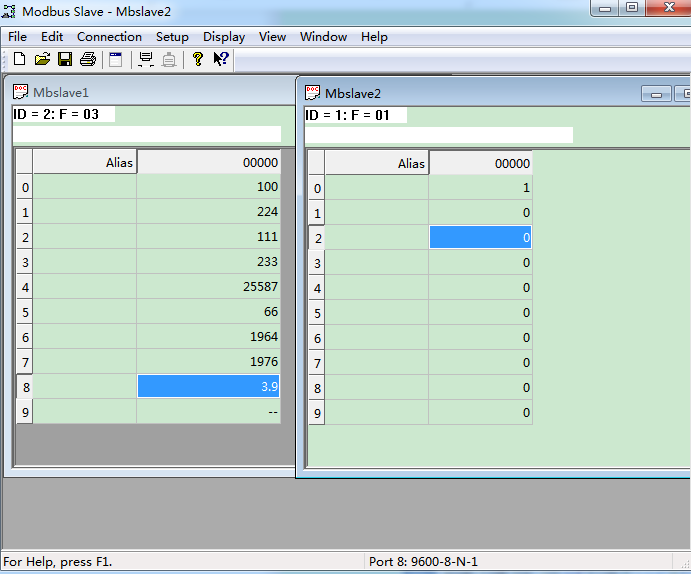
Task: Select value 25587 in Mbslave1
Action: (x=208, y=286)
